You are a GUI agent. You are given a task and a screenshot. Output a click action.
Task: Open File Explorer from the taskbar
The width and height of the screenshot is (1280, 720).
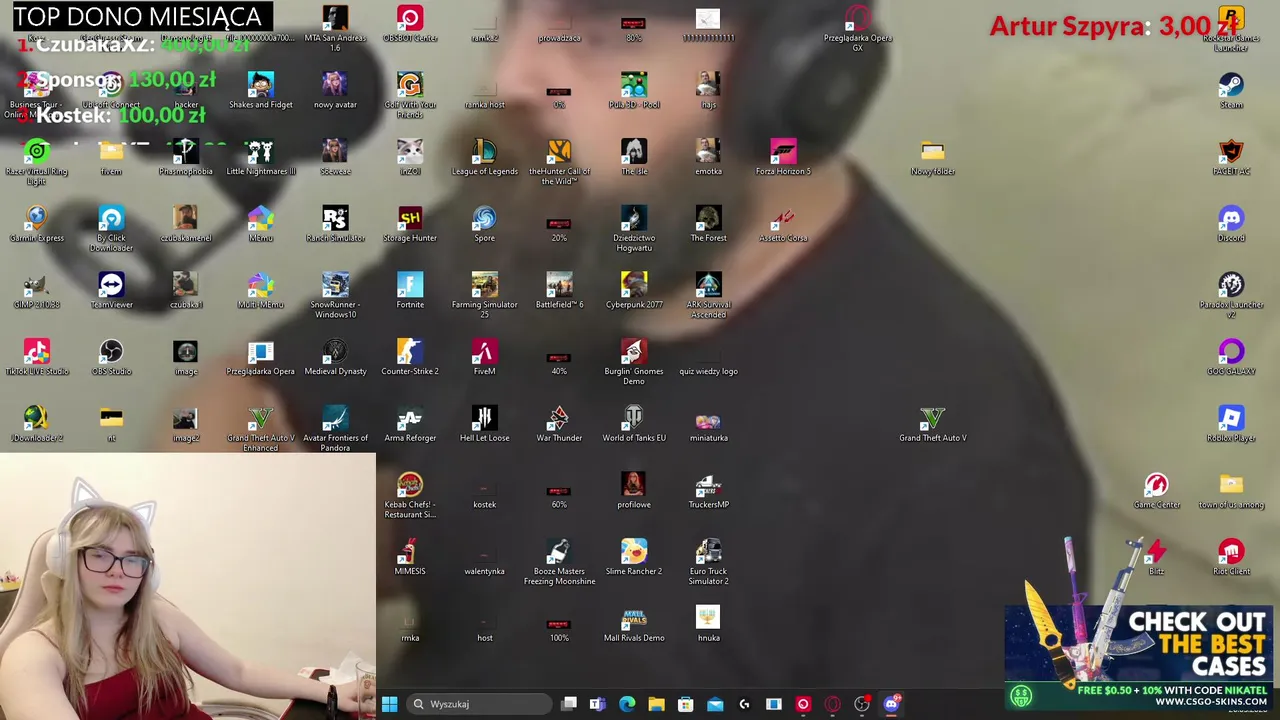(x=656, y=704)
